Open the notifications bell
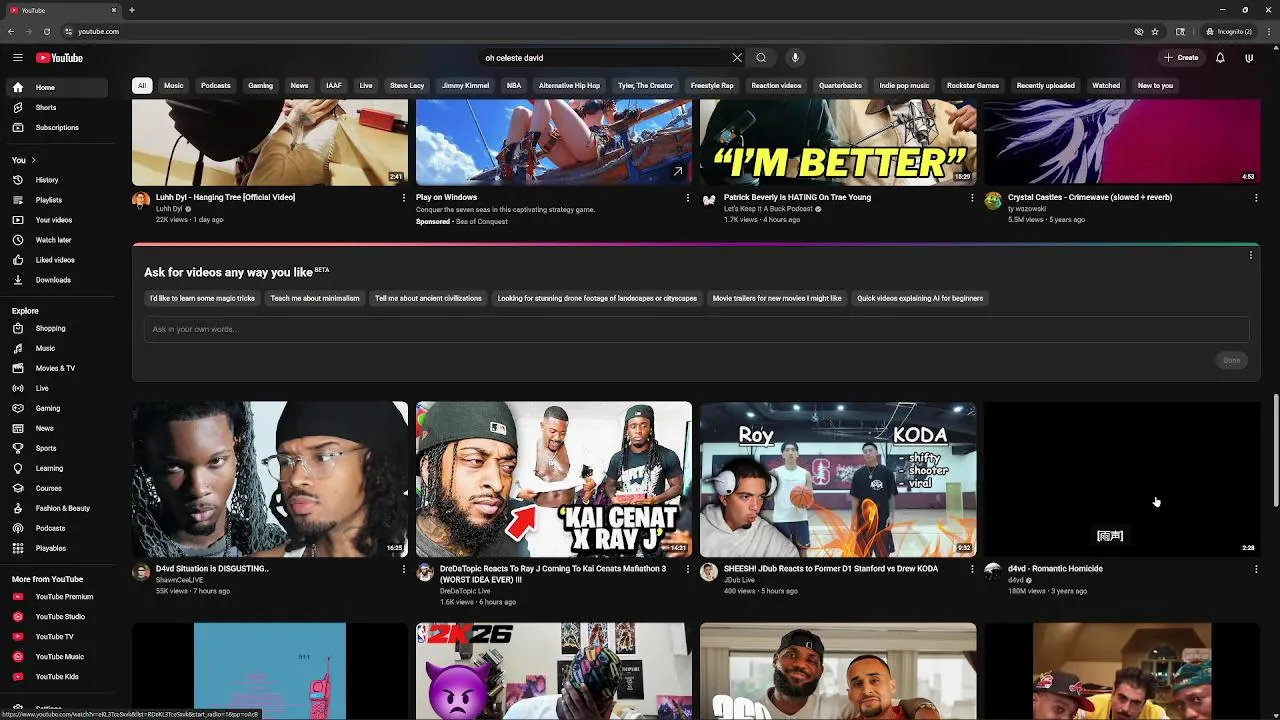The width and height of the screenshot is (1280, 720). click(x=1220, y=58)
